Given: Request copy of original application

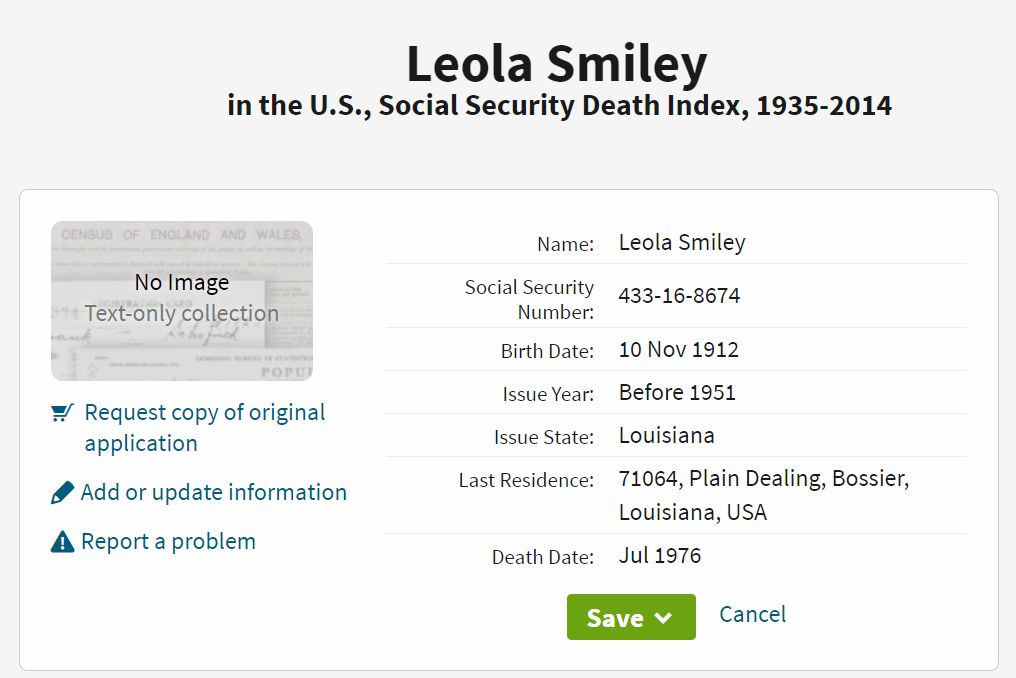Looking at the screenshot, I should coord(204,428).
